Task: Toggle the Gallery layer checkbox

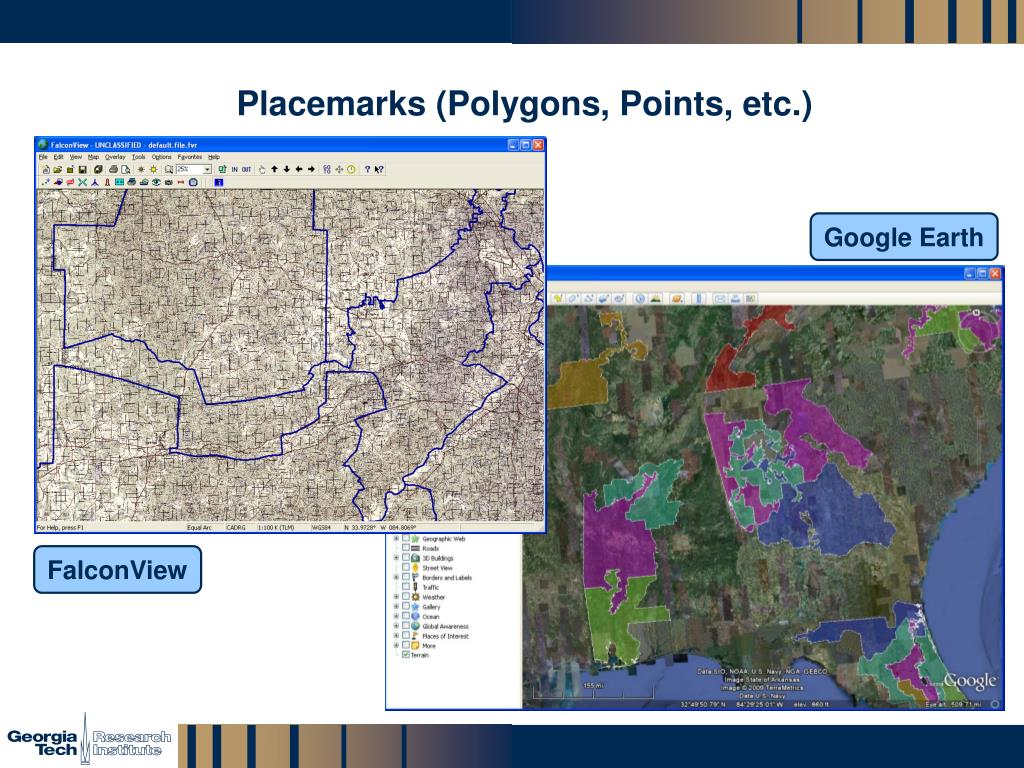Action: click(x=406, y=607)
